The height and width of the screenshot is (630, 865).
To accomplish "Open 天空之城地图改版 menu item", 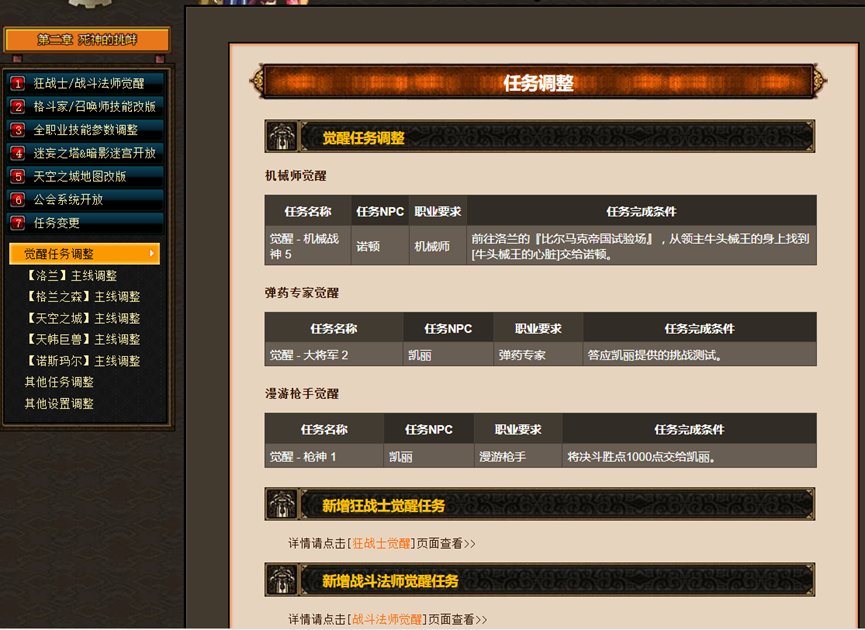I will (x=86, y=176).
